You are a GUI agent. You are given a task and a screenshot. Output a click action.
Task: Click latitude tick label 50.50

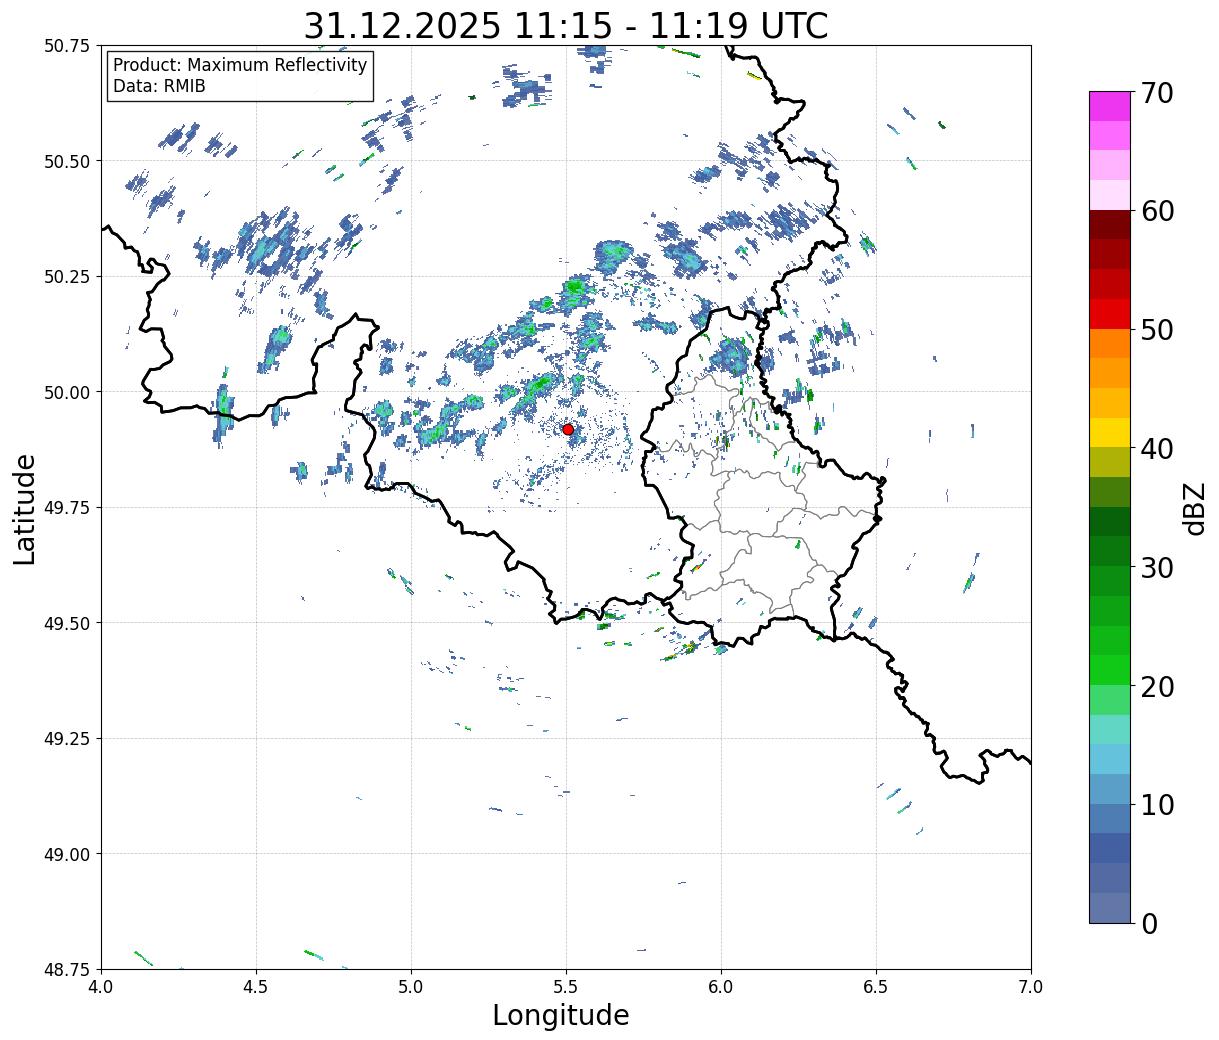click(67, 161)
